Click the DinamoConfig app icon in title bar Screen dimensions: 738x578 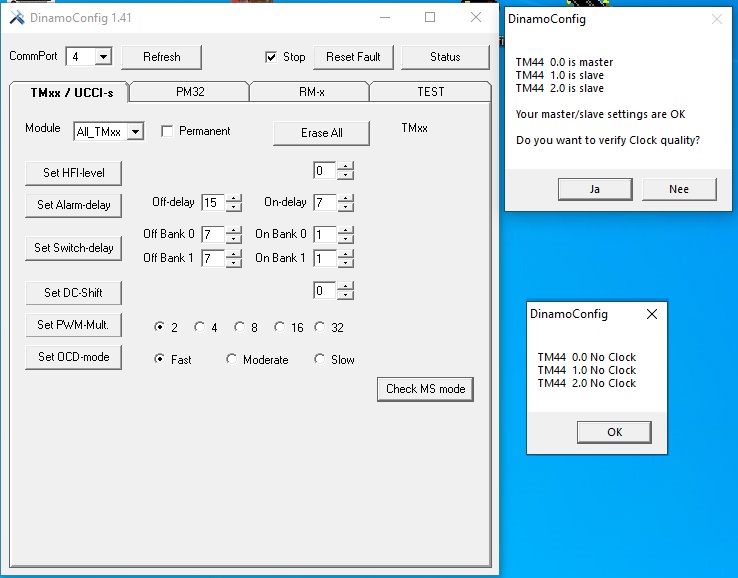pos(17,18)
